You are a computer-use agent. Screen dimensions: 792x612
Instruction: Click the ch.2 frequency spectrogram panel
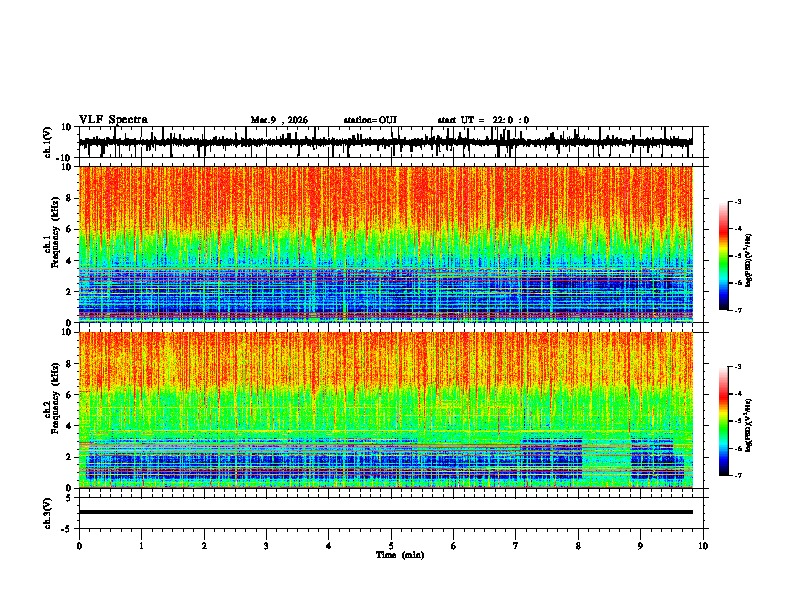click(385, 410)
